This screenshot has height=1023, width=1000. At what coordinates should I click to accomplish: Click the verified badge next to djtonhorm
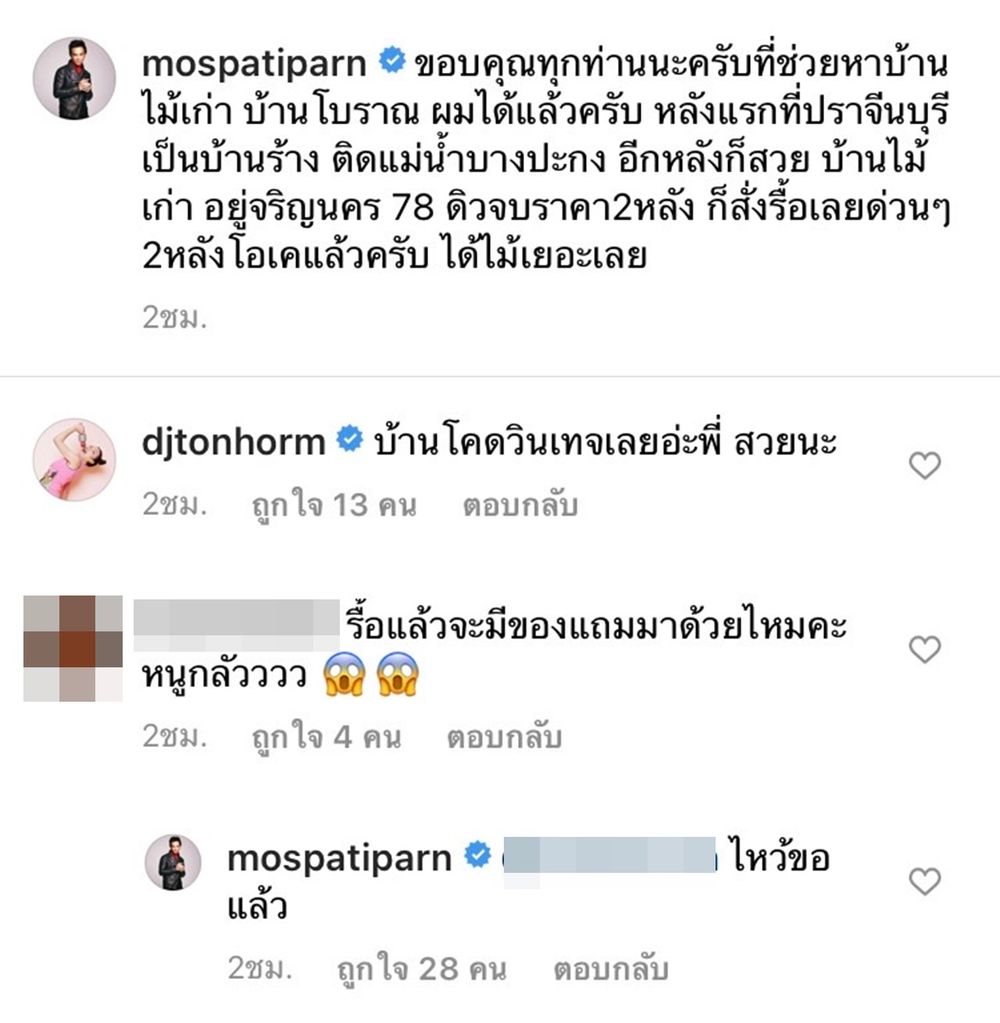(350, 439)
